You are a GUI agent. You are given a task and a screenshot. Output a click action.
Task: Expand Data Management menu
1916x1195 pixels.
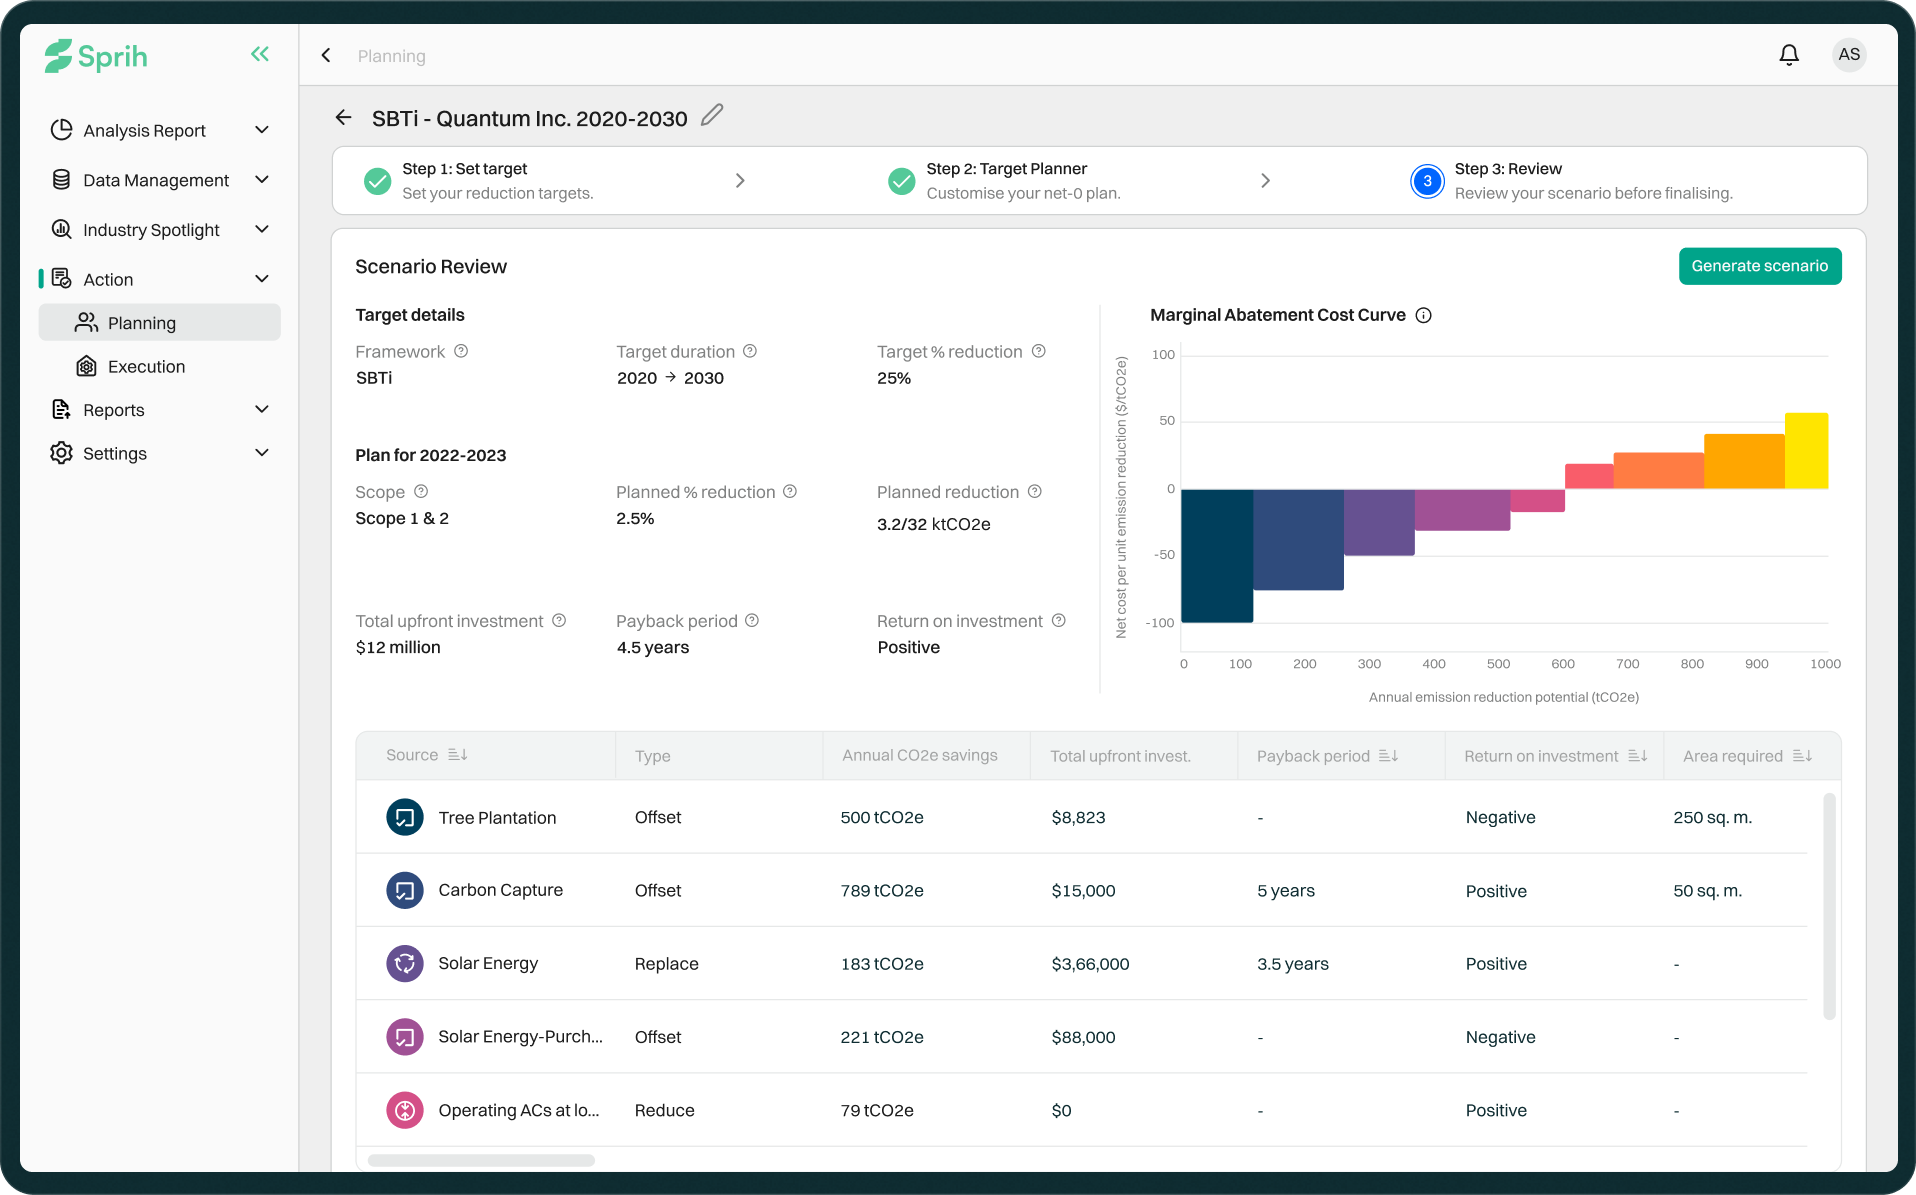[262, 180]
